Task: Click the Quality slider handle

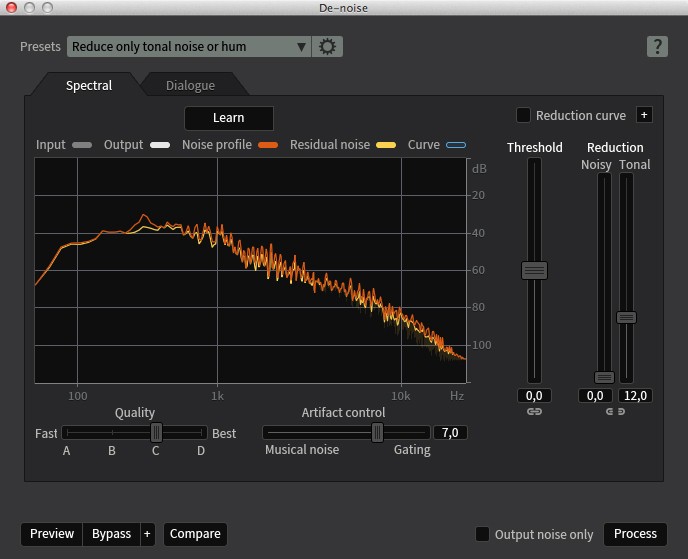Action: pyautogui.click(x=156, y=433)
